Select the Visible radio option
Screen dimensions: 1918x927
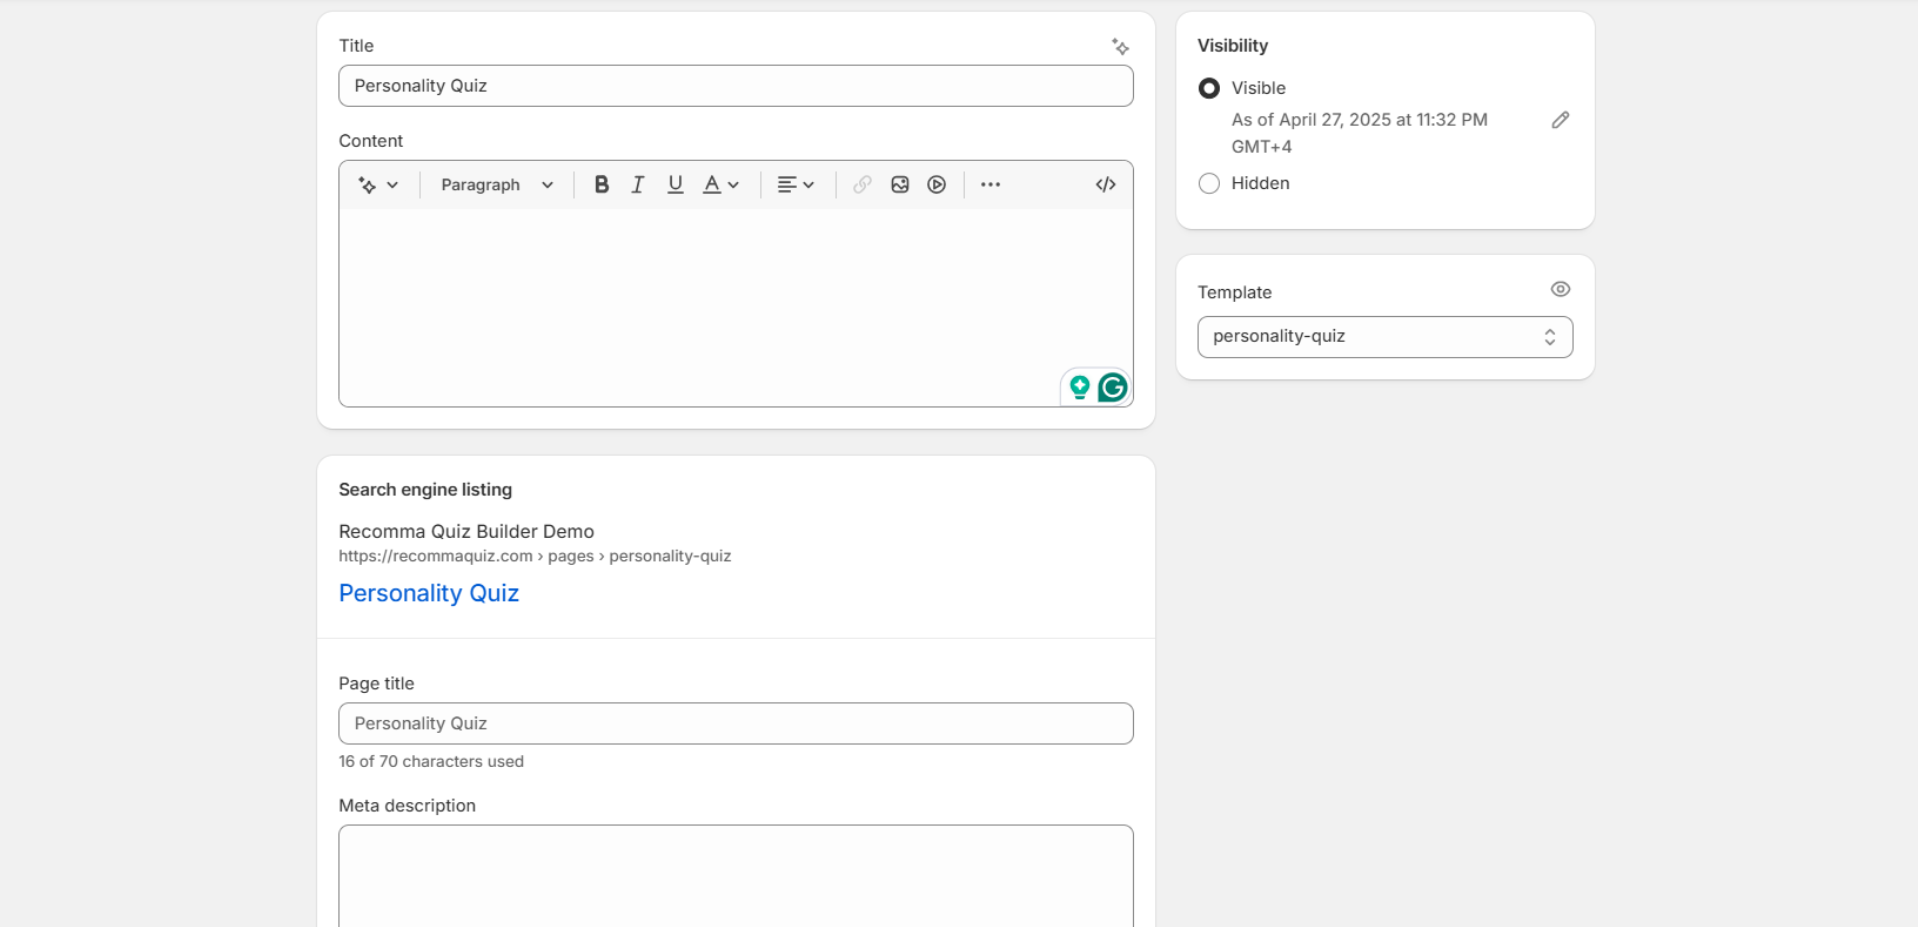[x=1209, y=88]
